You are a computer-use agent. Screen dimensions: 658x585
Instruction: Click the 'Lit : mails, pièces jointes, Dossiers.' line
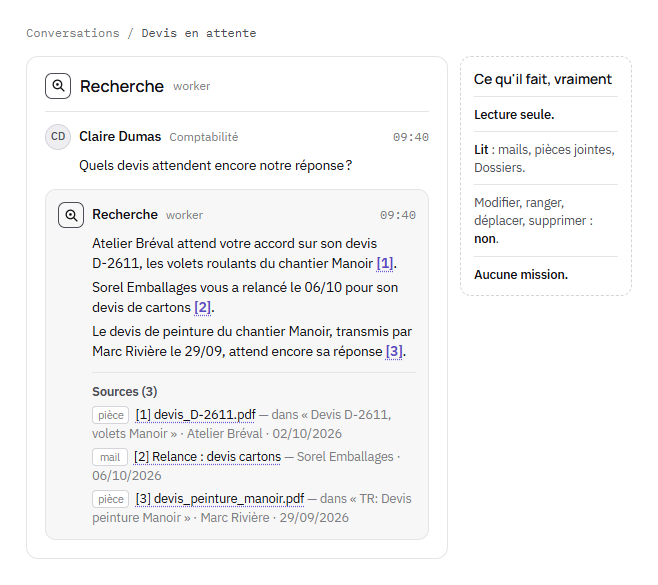pyautogui.click(x=546, y=159)
